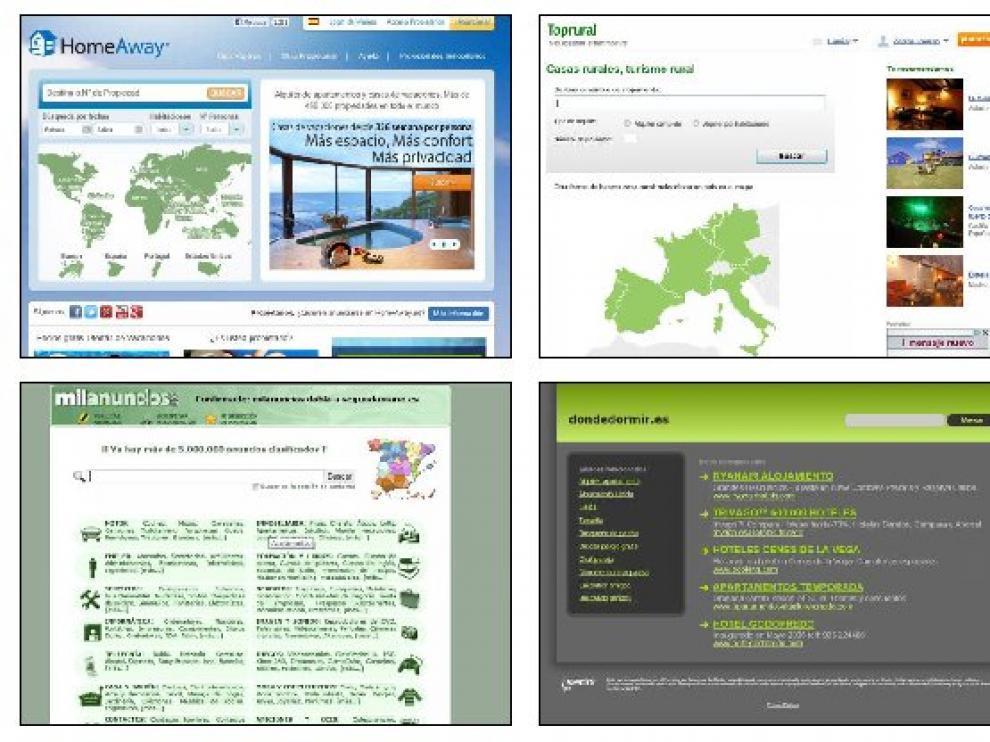Click the Toprural logo

571,30
